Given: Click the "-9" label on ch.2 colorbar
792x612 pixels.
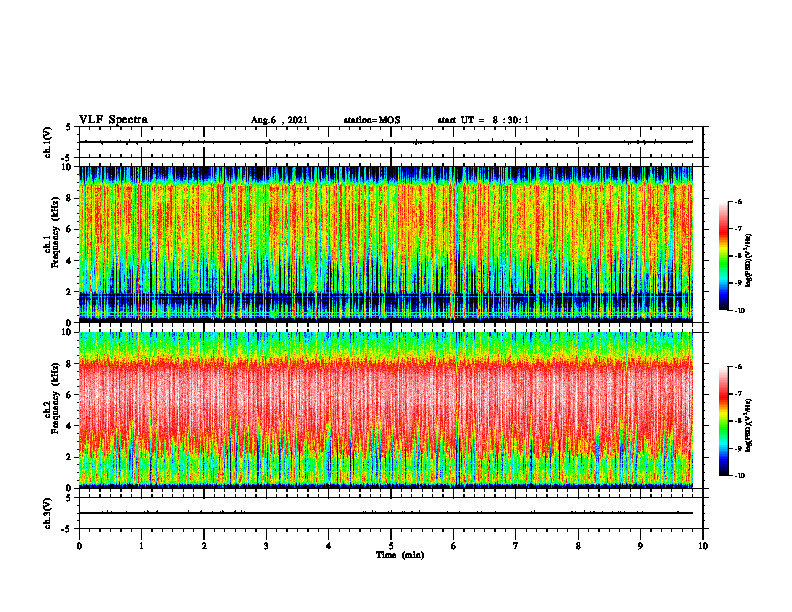Looking at the screenshot, I should click(x=739, y=448).
